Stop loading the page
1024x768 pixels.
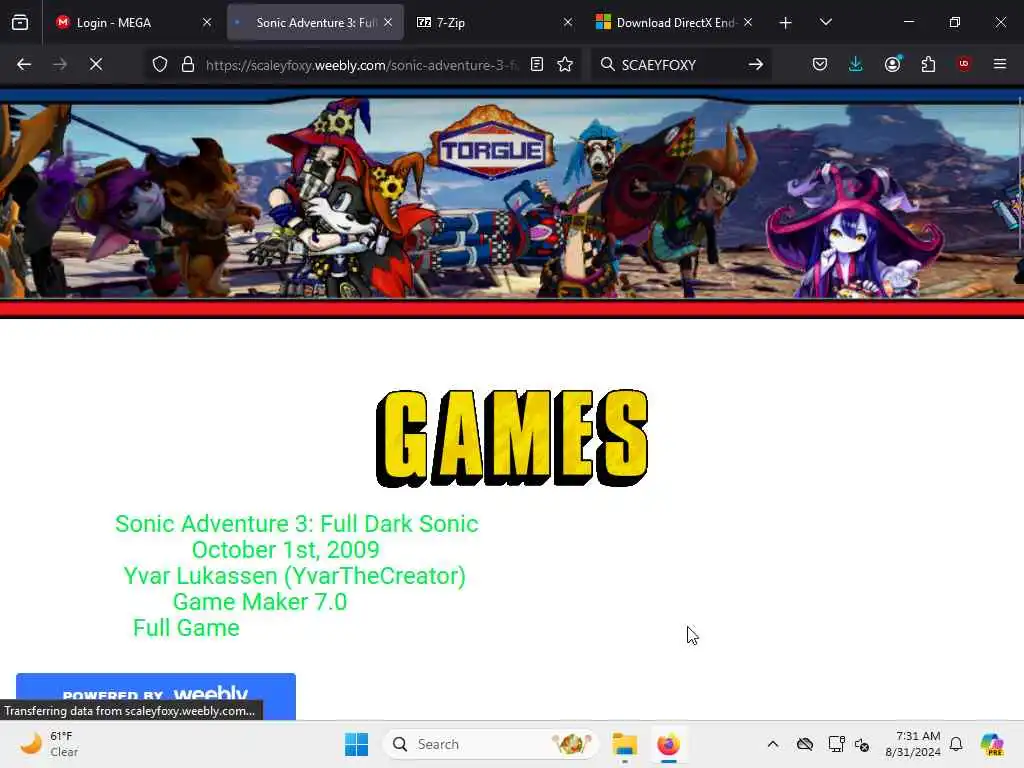pyautogui.click(x=96, y=64)
